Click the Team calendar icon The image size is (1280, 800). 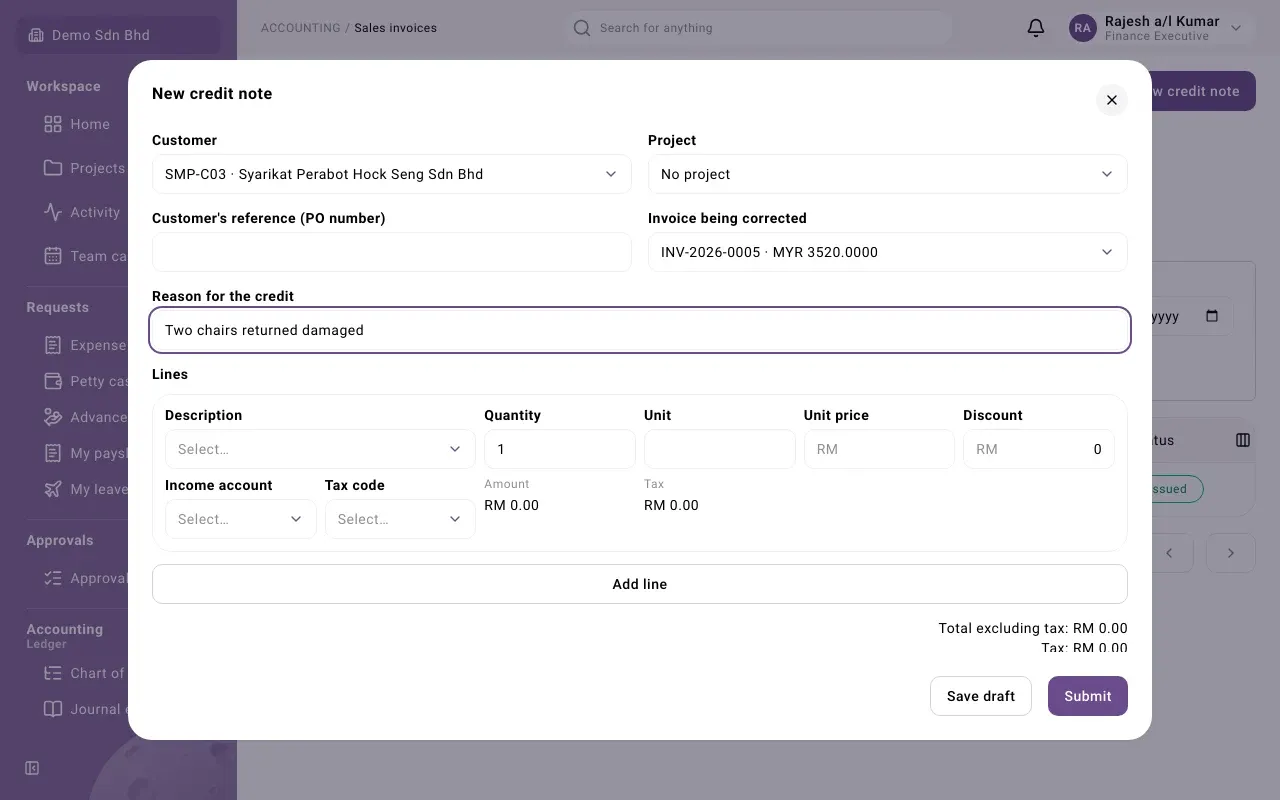click(53, 256)
